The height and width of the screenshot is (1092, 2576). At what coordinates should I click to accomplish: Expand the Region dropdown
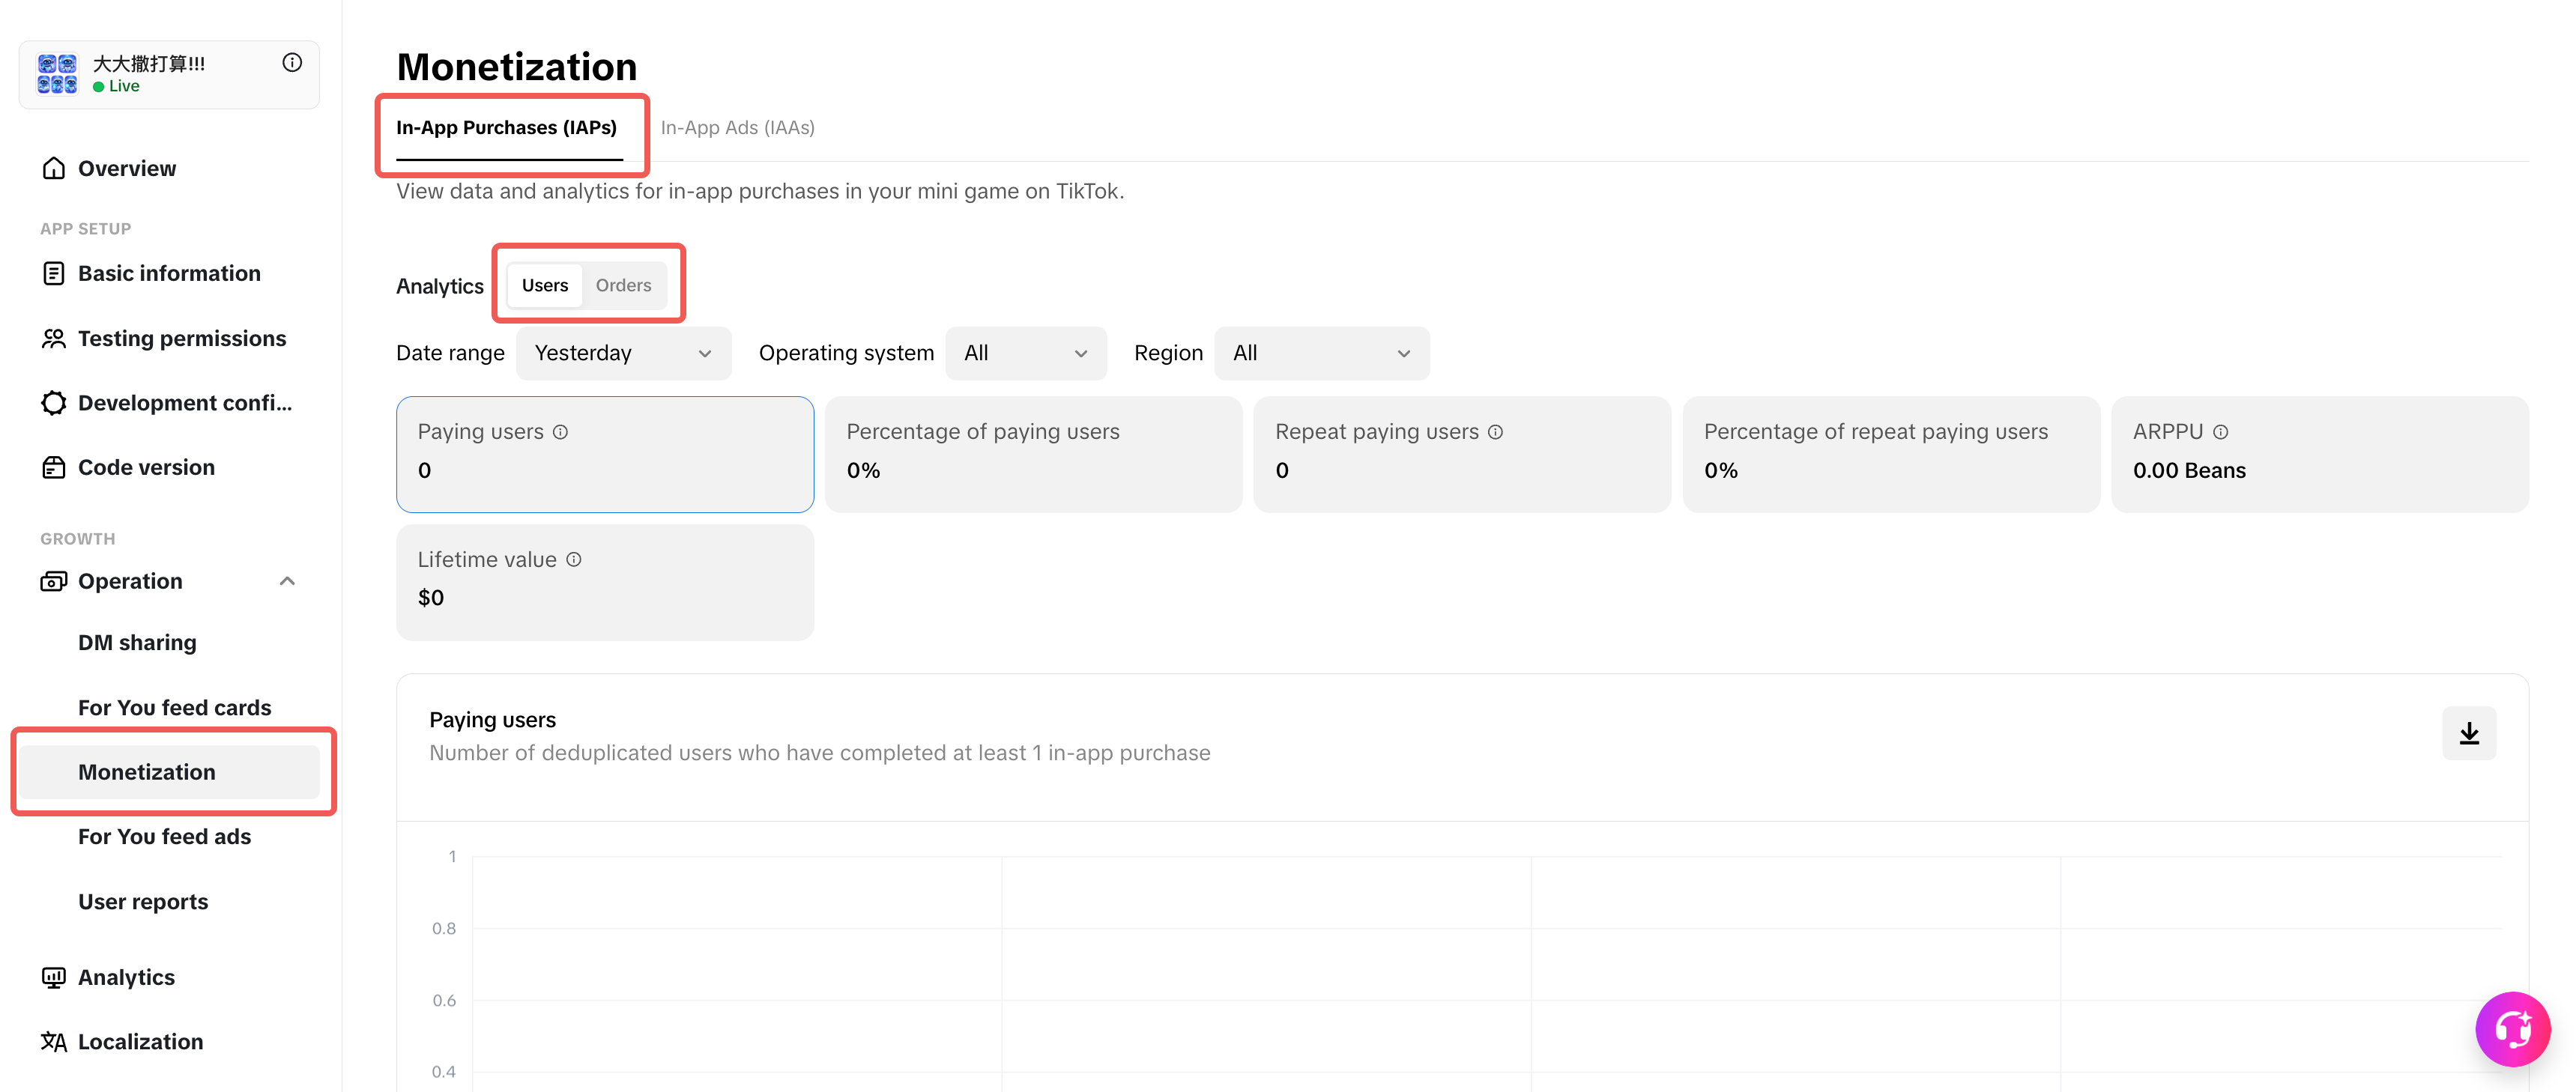coord(1321,353)
